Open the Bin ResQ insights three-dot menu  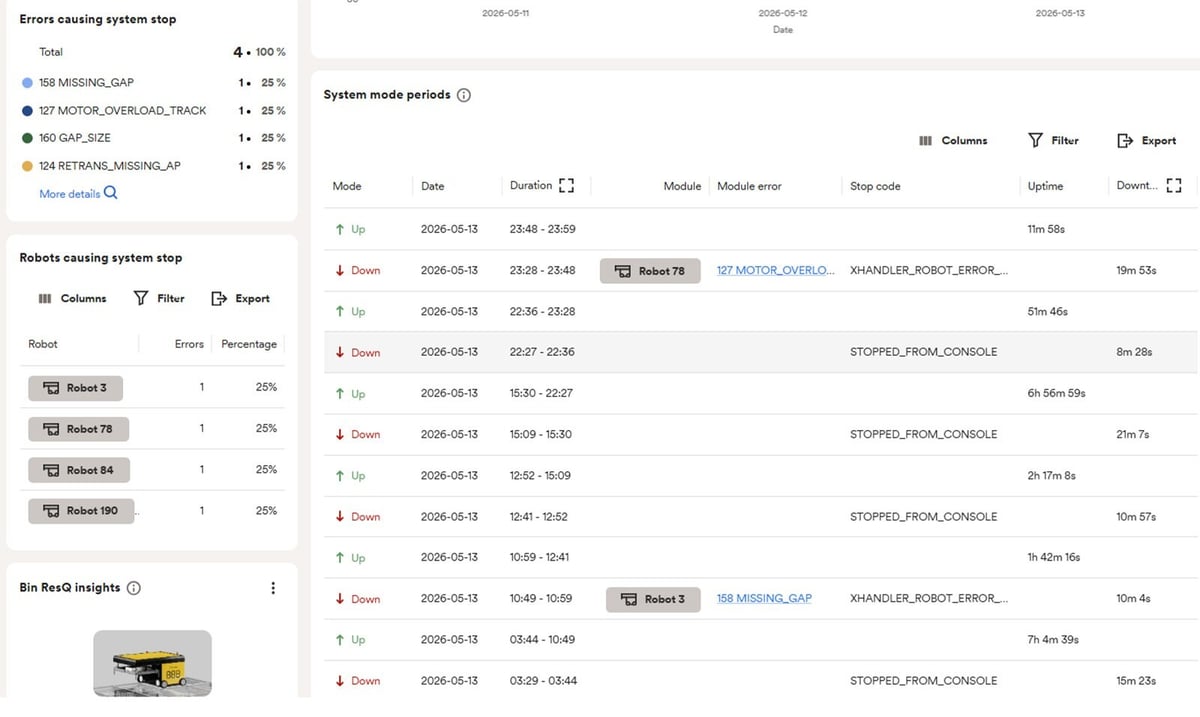(x=273, y=588)
